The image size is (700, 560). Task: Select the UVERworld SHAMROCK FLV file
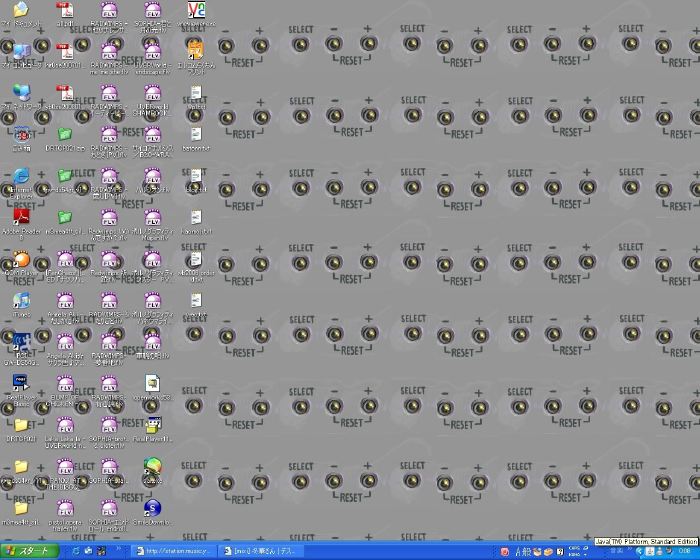[152, 93]
